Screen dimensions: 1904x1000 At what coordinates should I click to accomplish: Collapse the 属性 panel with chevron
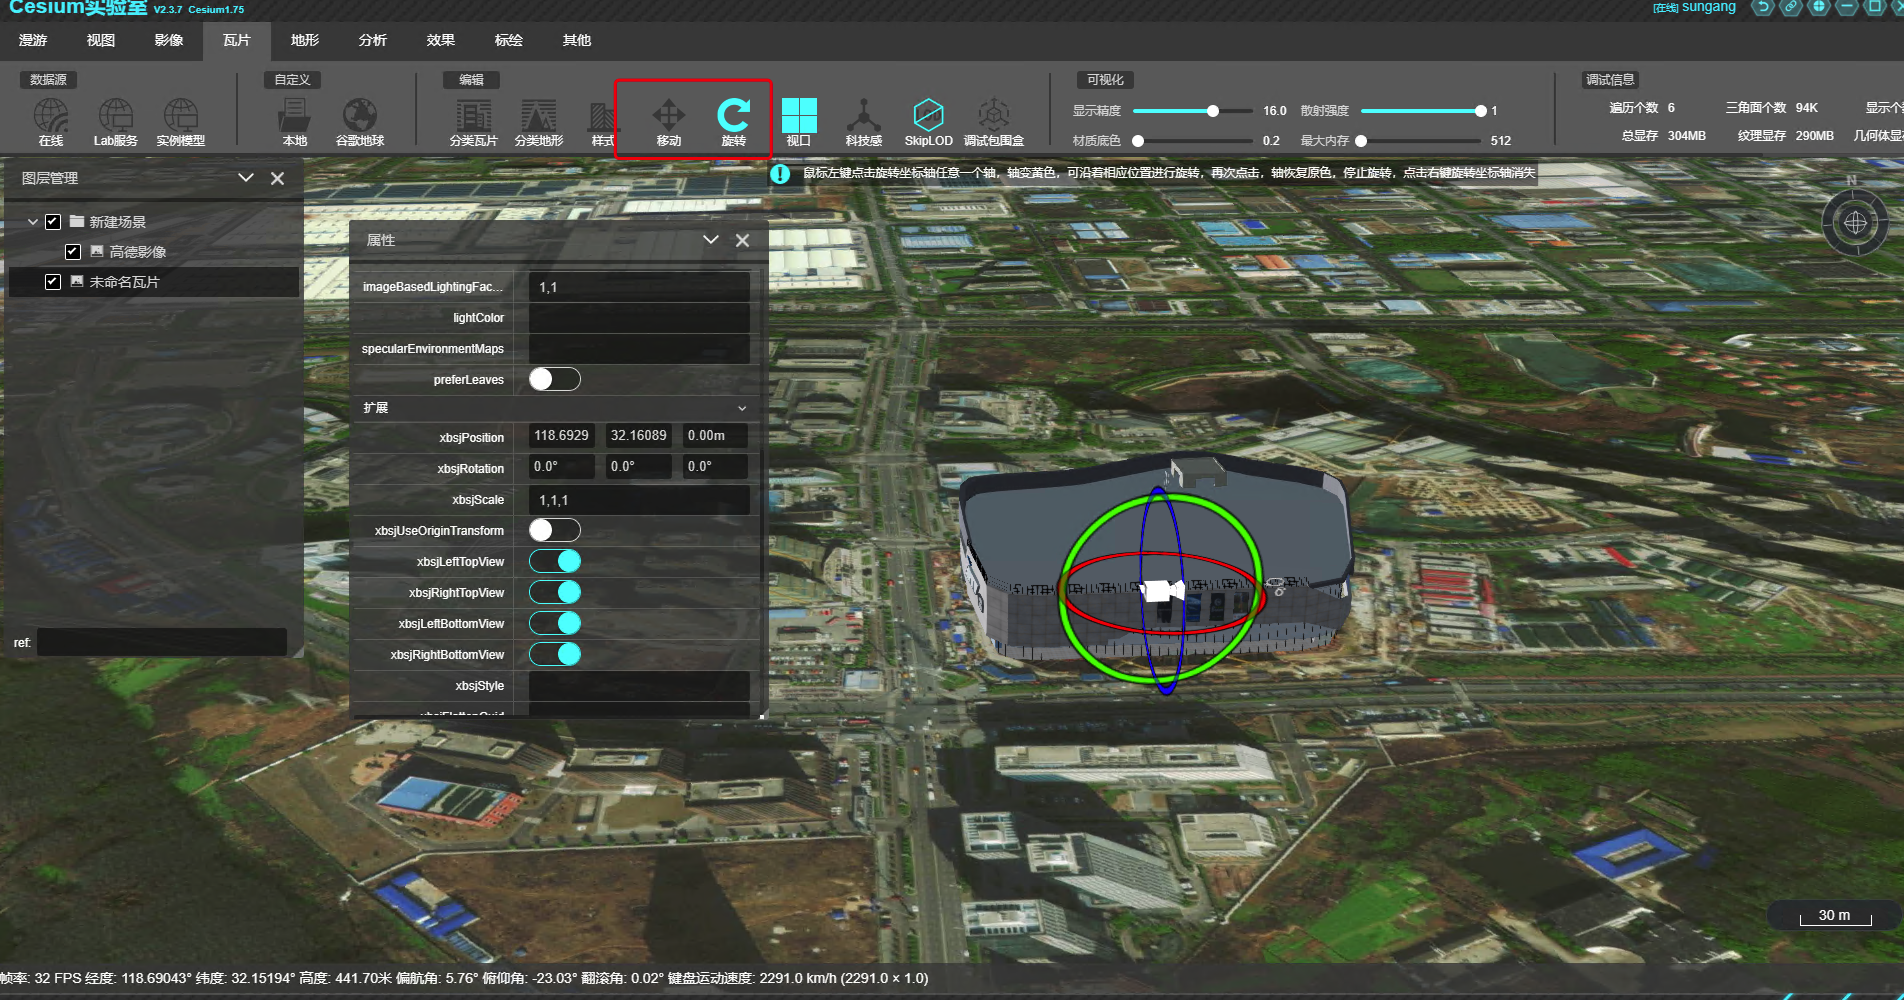(710, 240)
